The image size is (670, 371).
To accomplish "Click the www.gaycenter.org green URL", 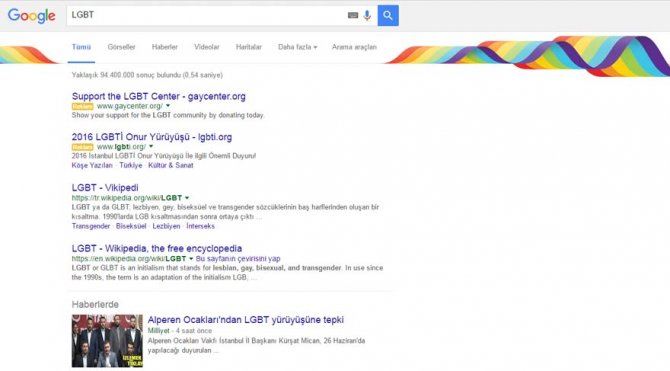I will 129,106.
